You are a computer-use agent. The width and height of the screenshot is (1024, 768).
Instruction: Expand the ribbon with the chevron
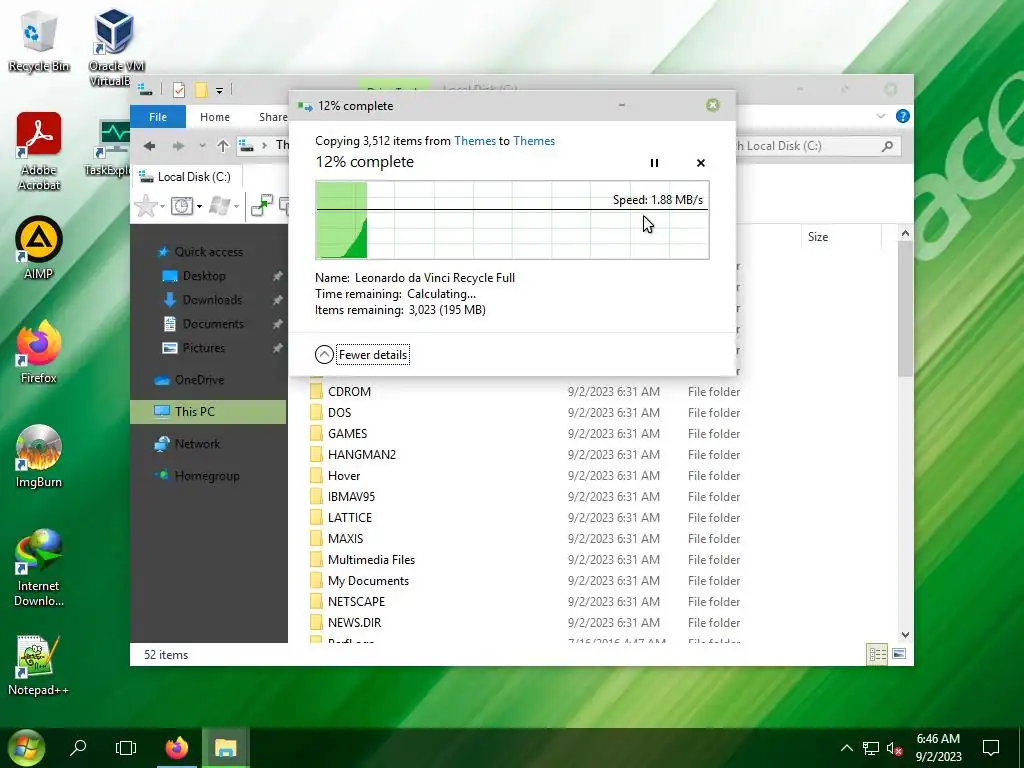pyautogui.click(x=881, y=116)
